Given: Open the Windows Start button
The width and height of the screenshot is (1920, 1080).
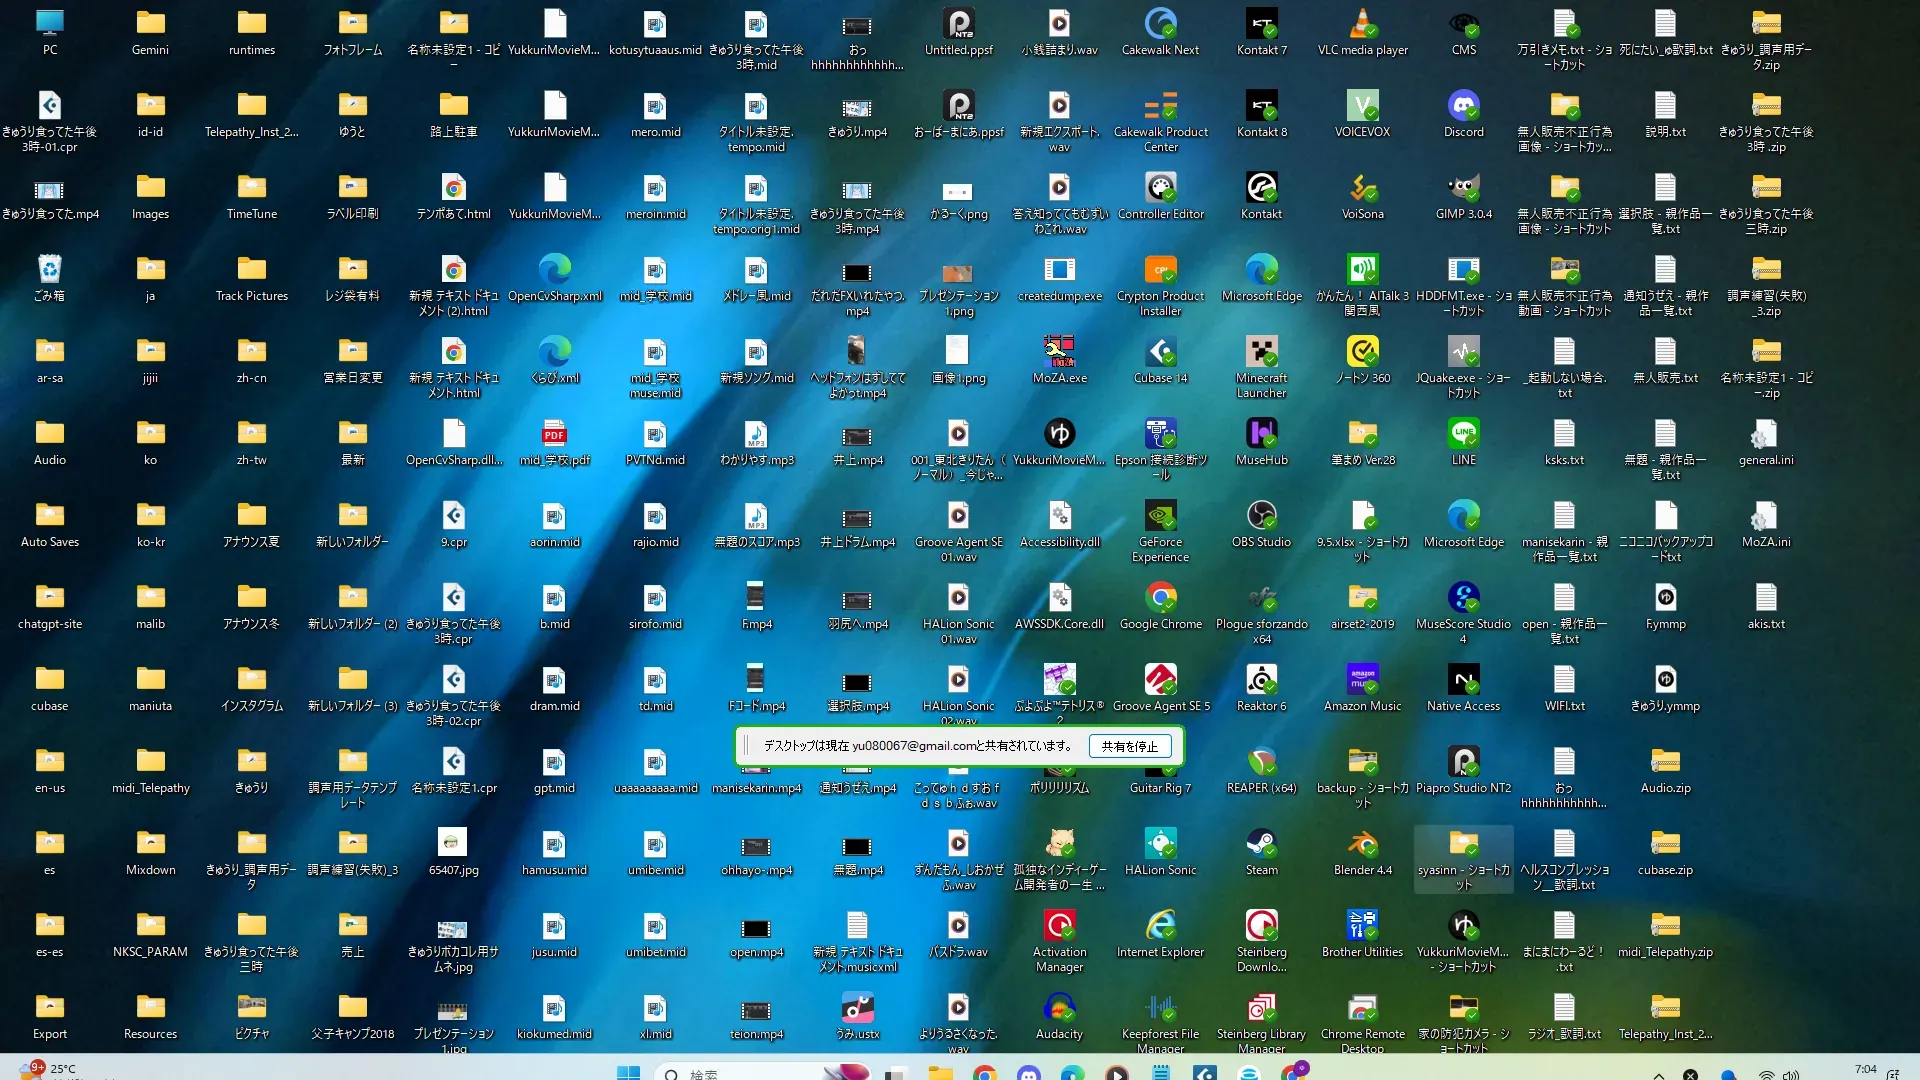Looking at the screenshot, I should [x=628, y=1072].
